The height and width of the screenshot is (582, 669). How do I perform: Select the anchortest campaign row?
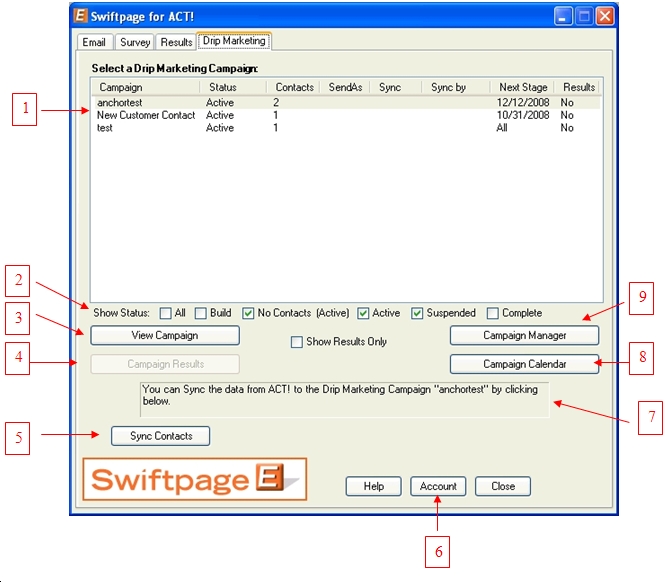click(x=121, y=102)
